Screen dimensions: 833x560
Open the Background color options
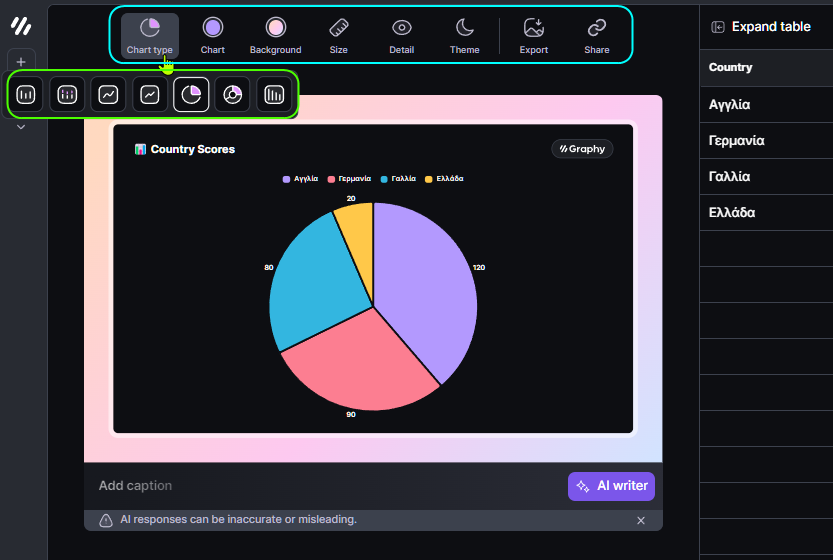tap(275, 36)
